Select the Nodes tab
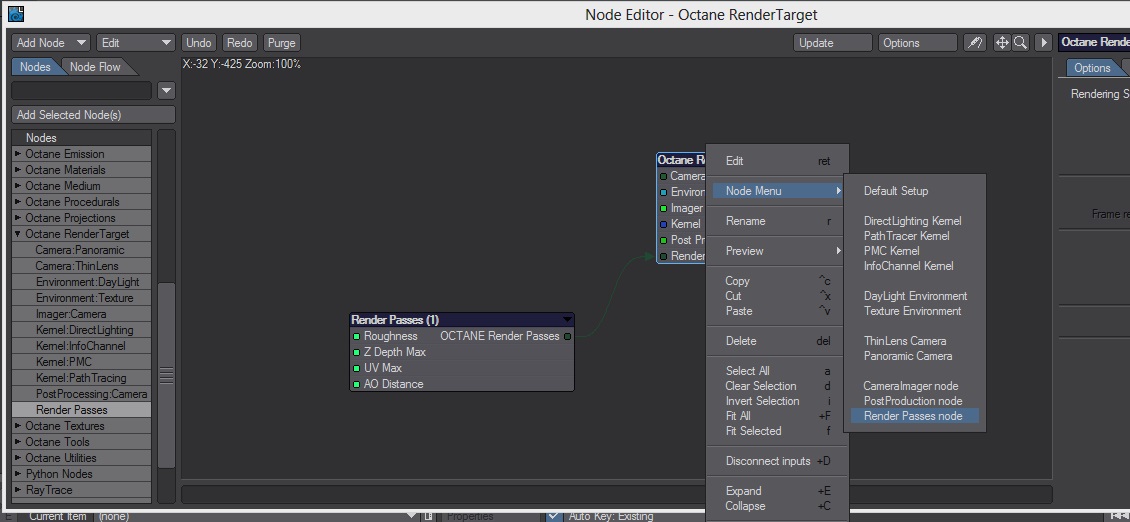The width and height of the screenshot is (1130, 522). 35,66
